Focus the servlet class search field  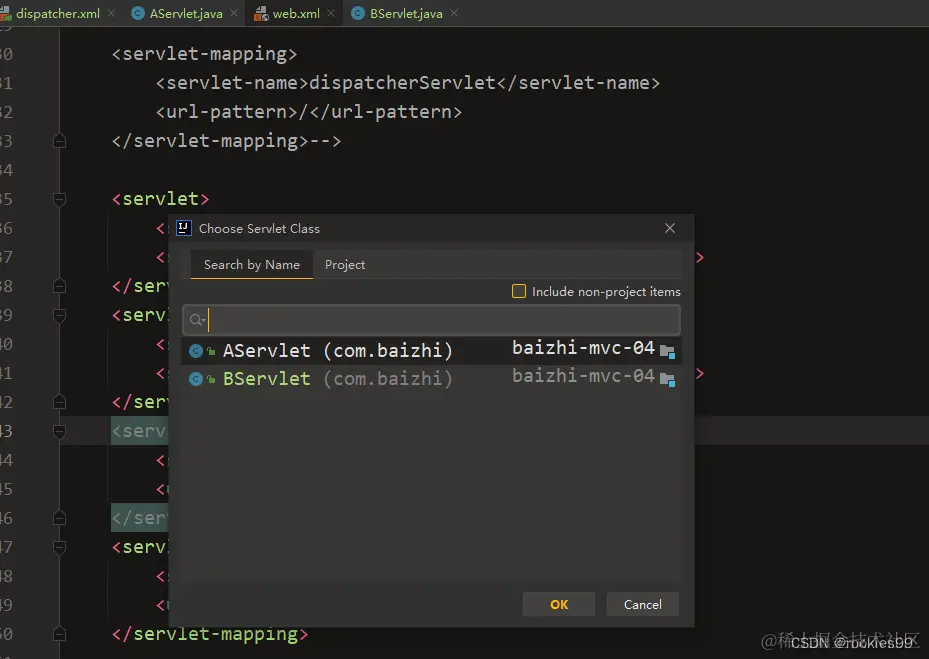click(431, 320)
